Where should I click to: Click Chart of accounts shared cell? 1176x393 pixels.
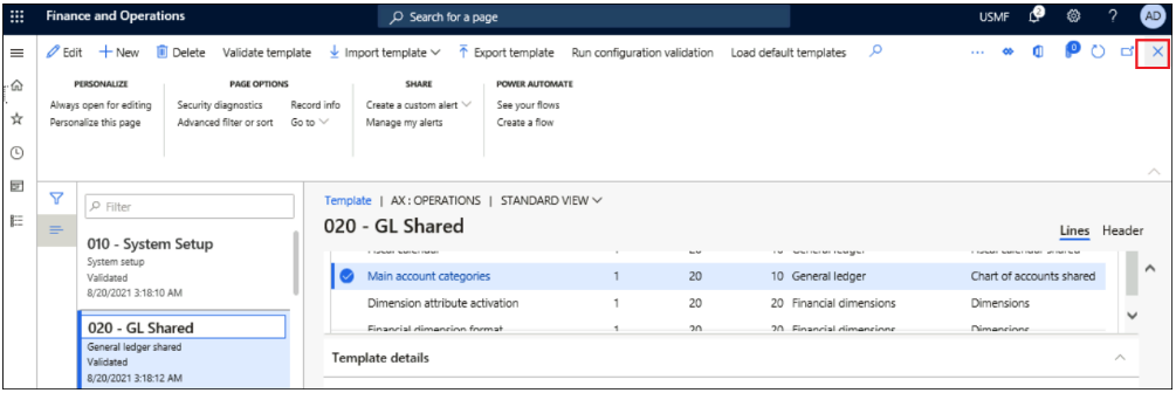point(1033,276)
